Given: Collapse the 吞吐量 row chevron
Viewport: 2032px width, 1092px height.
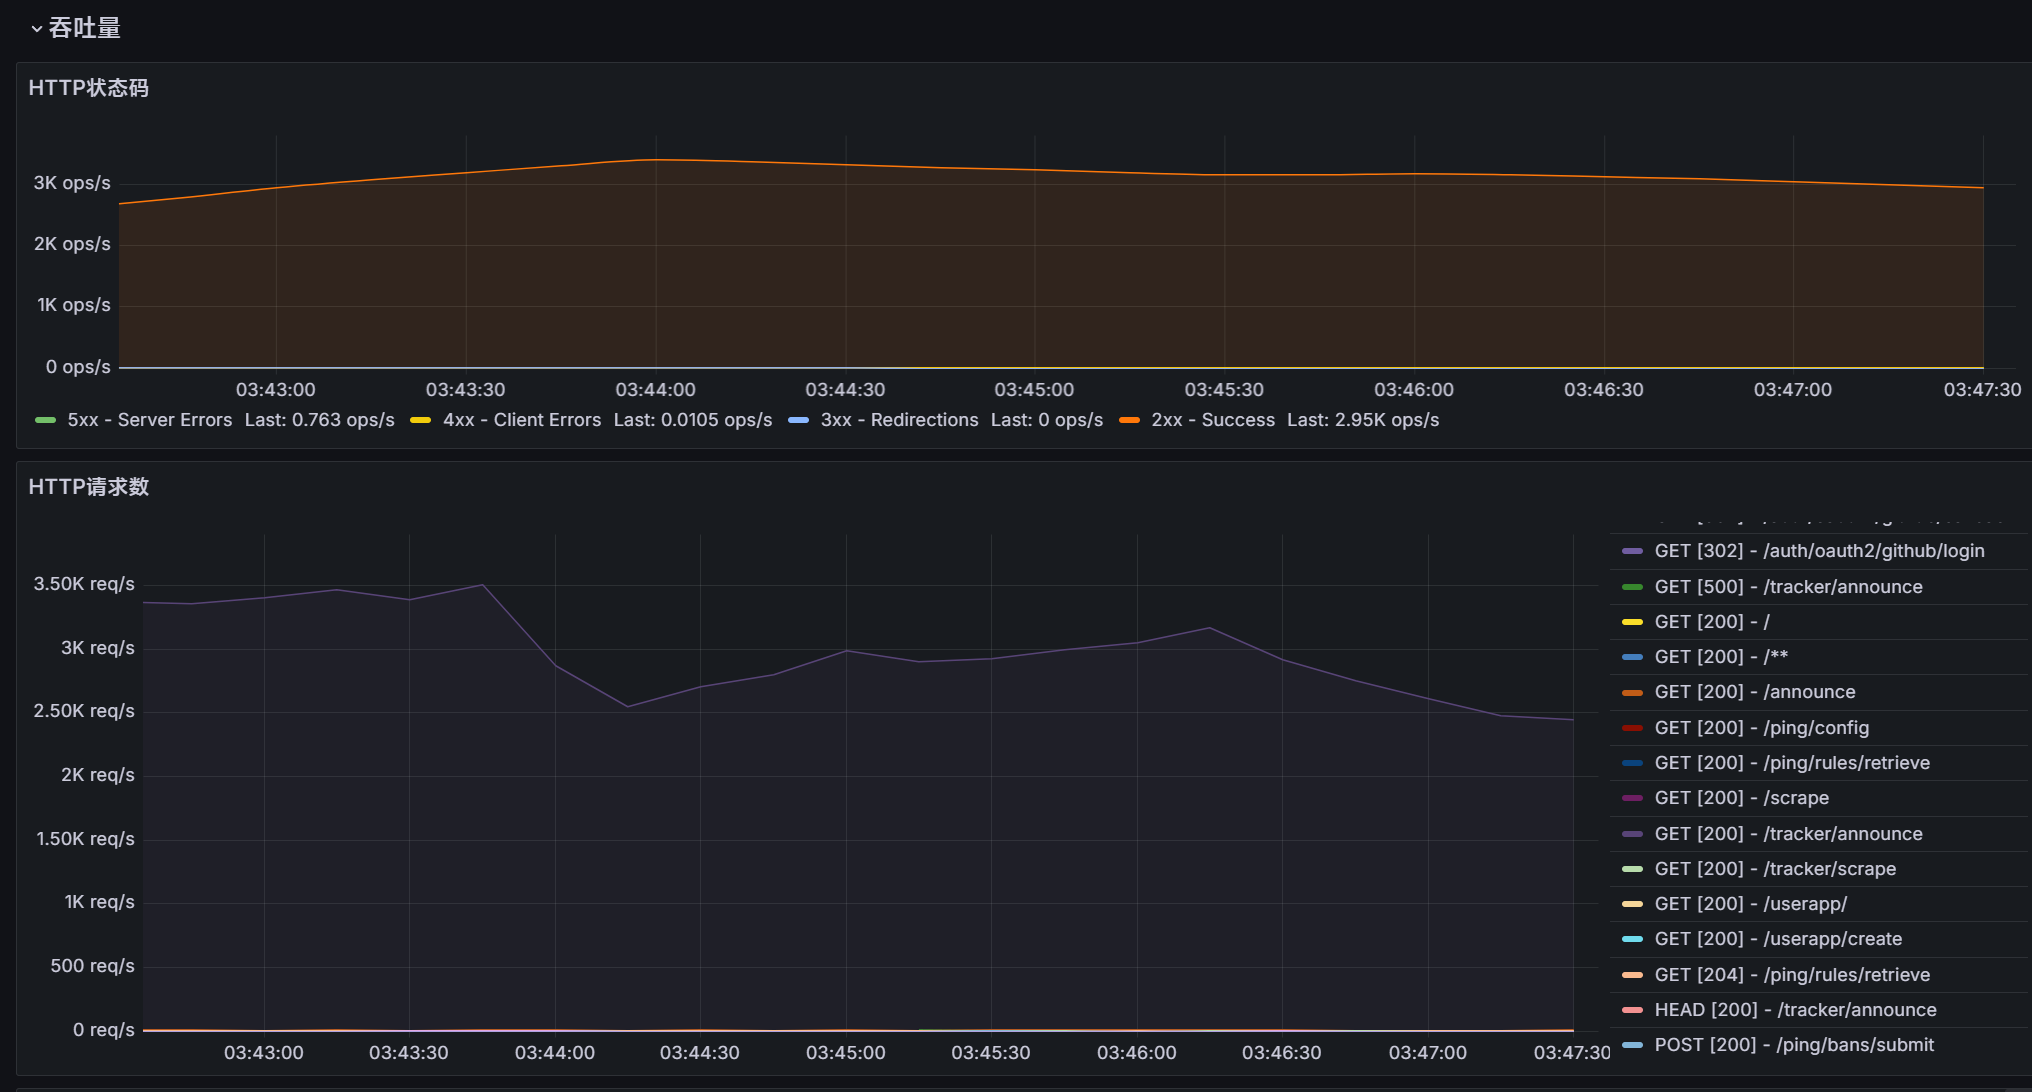Looking at the screenshot, I should pyautogui.click(x=37, y=29).
